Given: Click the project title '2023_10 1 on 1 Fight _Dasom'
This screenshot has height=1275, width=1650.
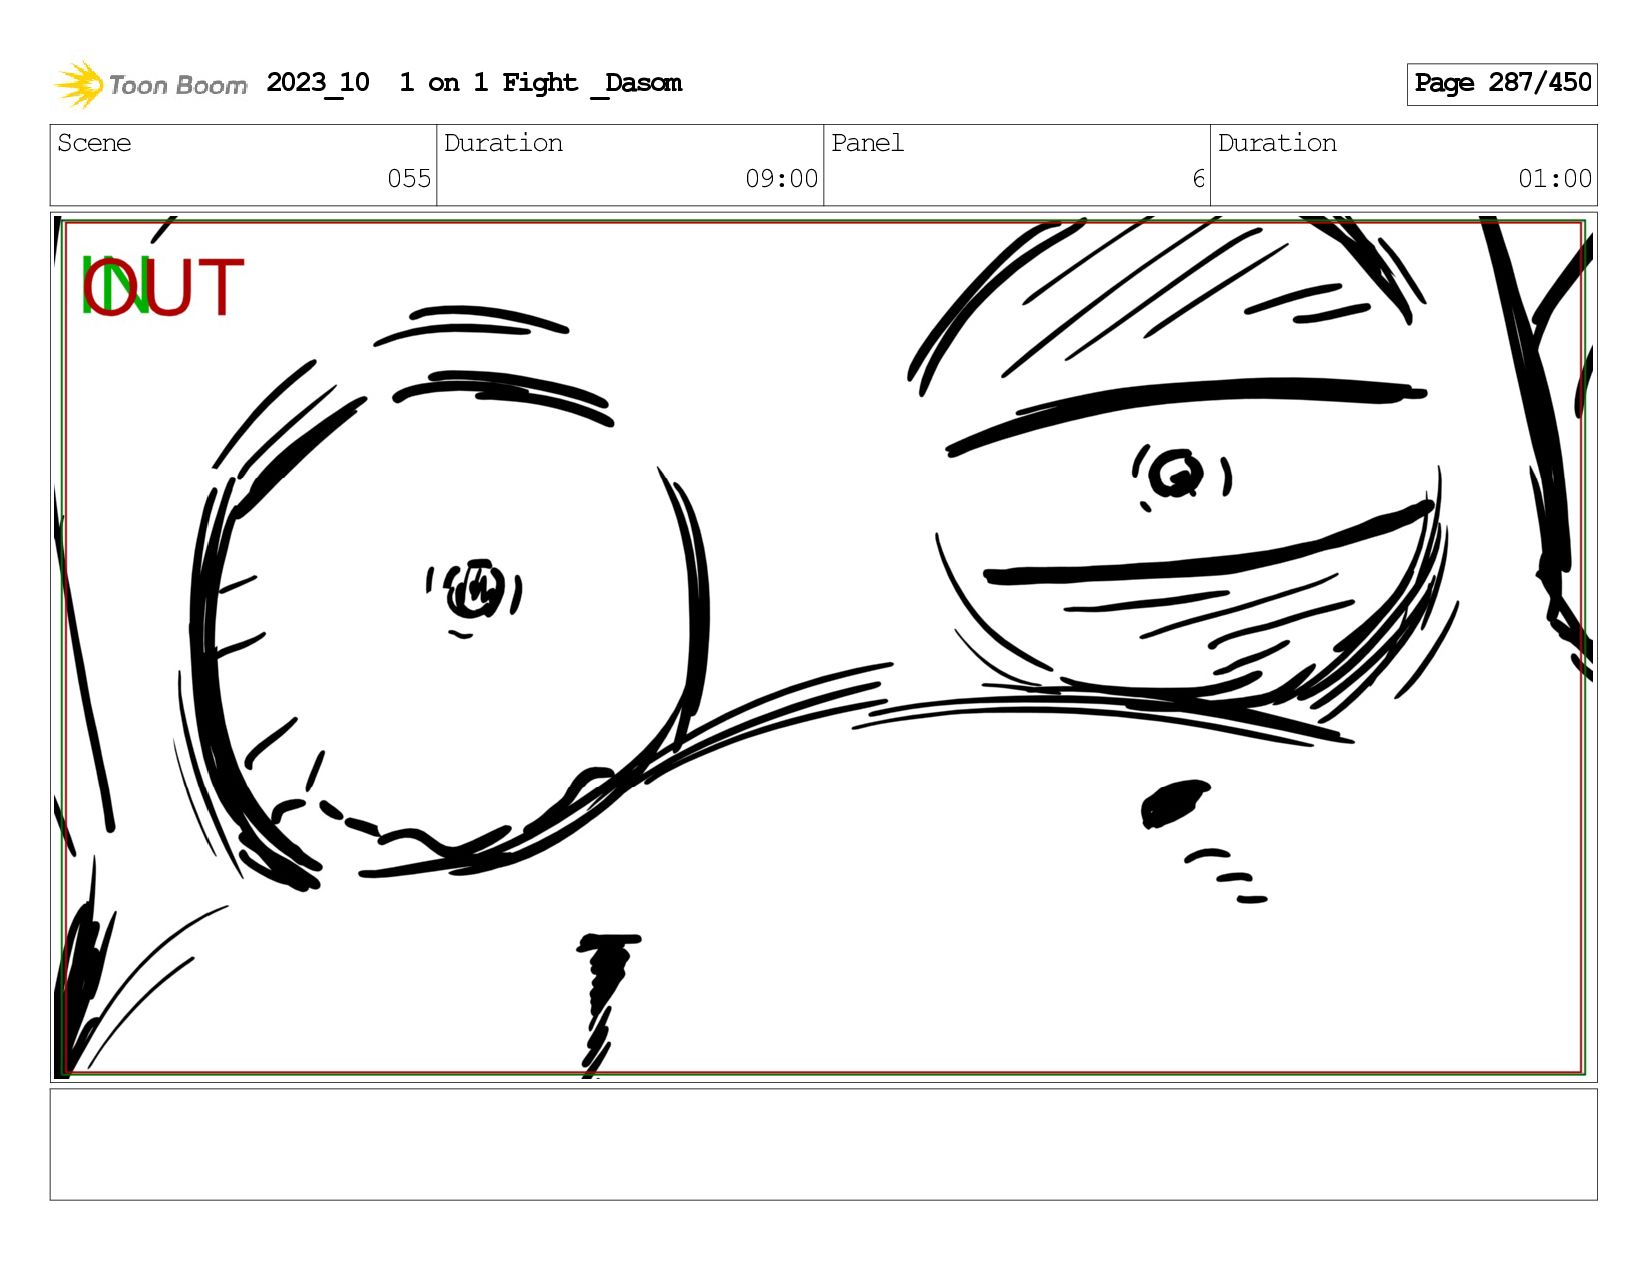Looking at the screenshot, I should pyautogui.click(x=474, y=83).
